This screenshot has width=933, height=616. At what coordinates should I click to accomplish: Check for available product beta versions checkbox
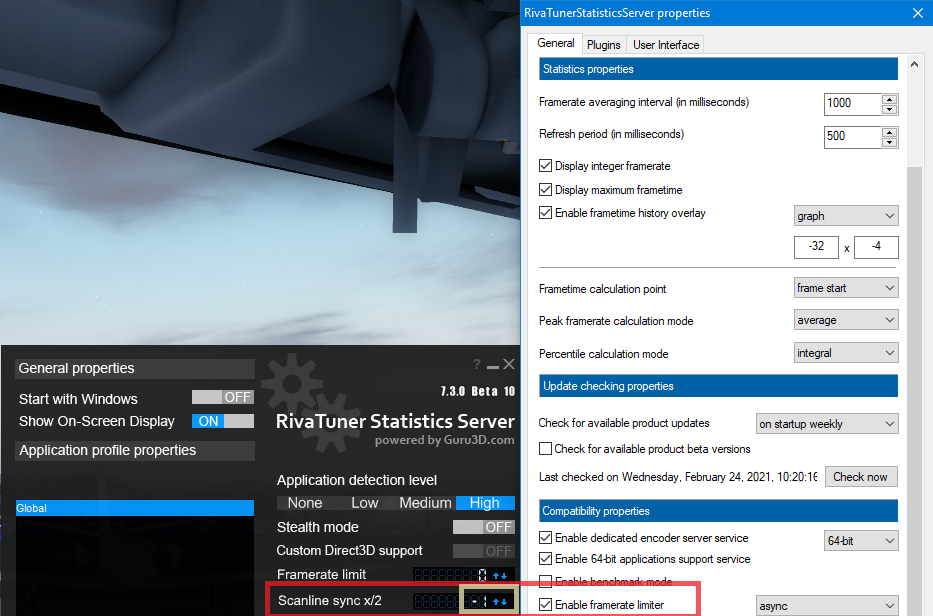point(545,448)
